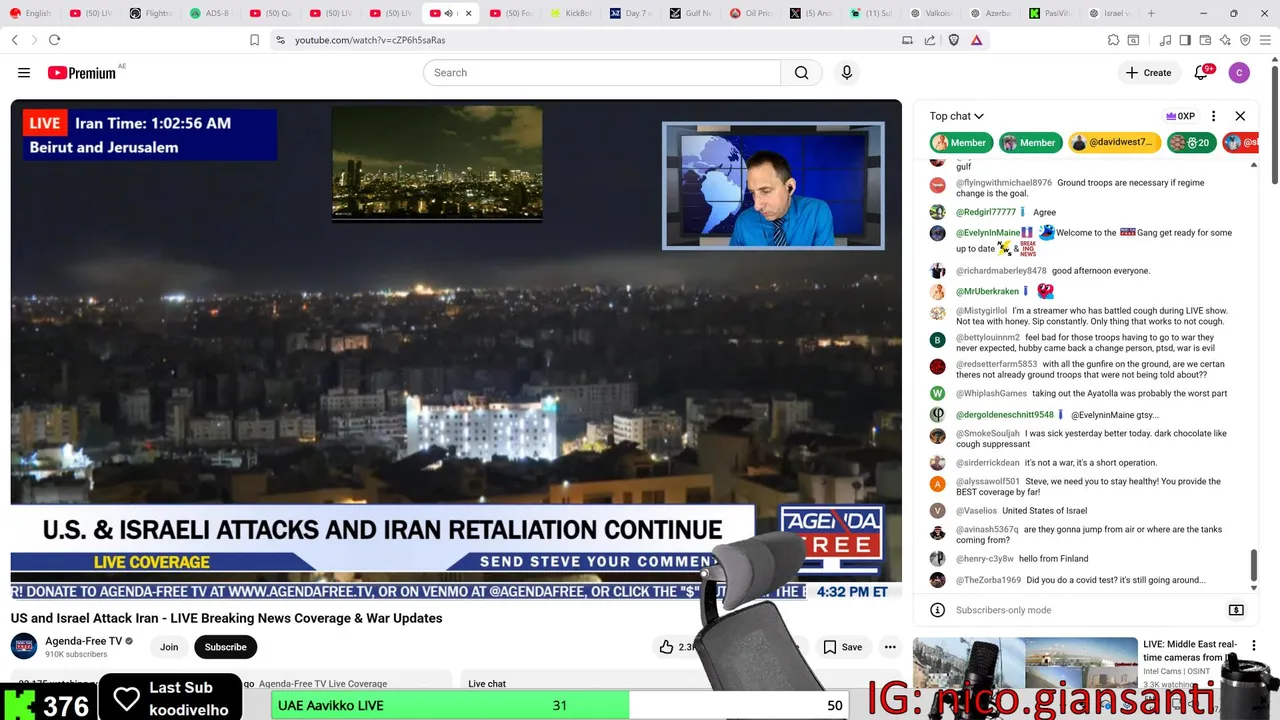Switch to the Flightra tab
Screen dimensions: 1280x720
pos(151,13)
